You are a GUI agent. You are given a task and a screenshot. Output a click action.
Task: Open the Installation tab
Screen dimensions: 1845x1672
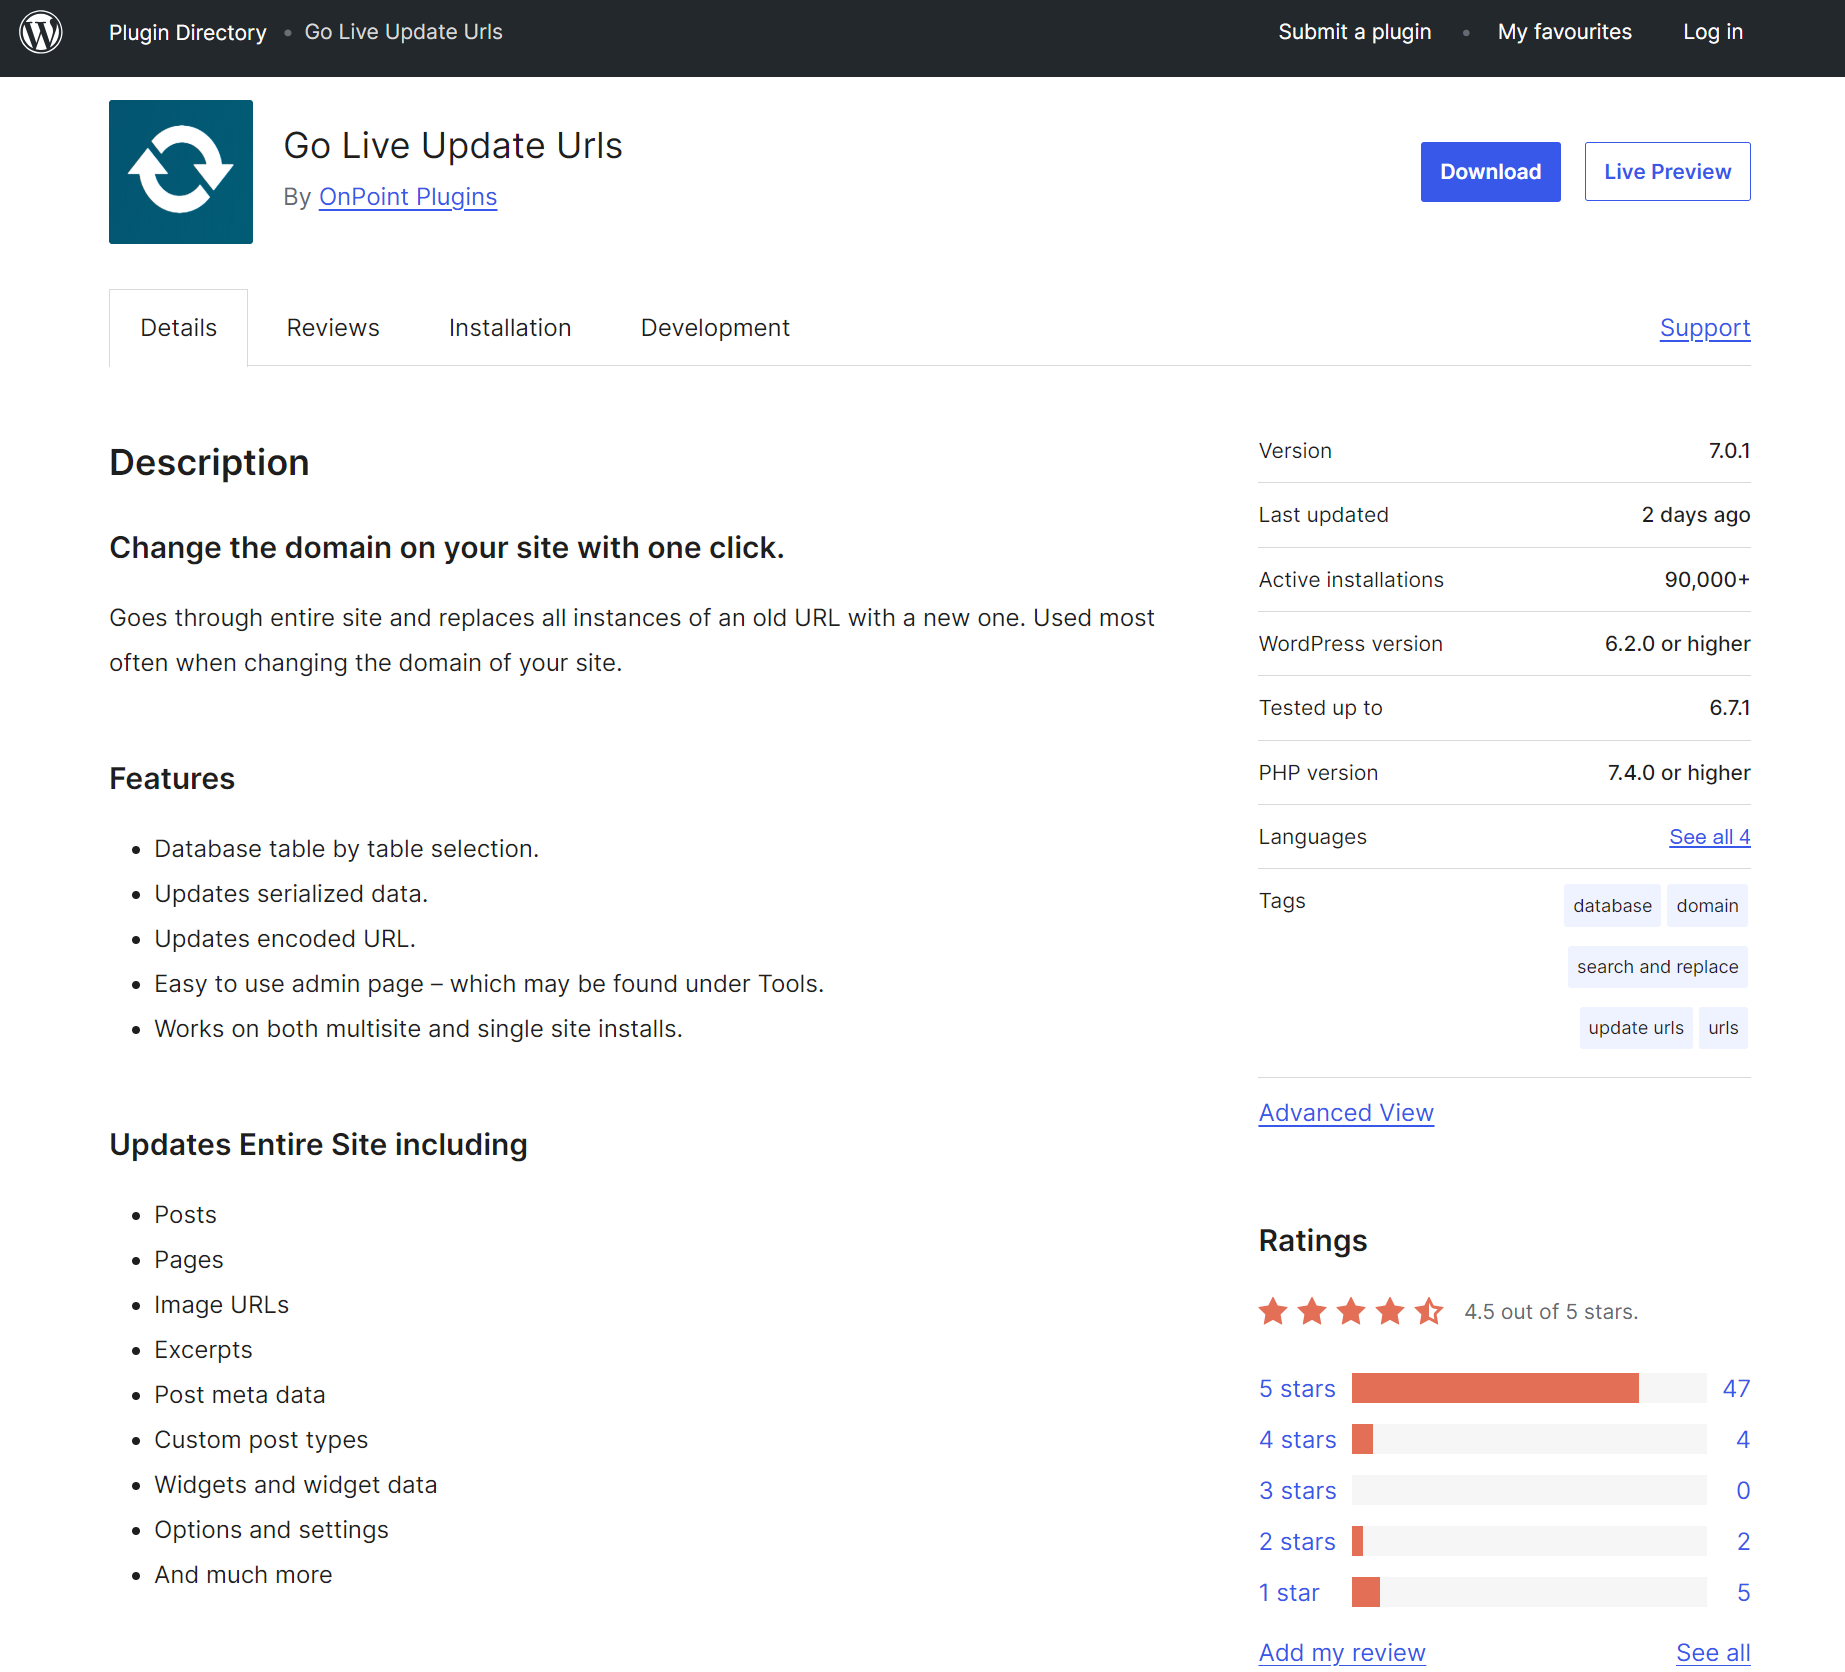click(510, 328)
